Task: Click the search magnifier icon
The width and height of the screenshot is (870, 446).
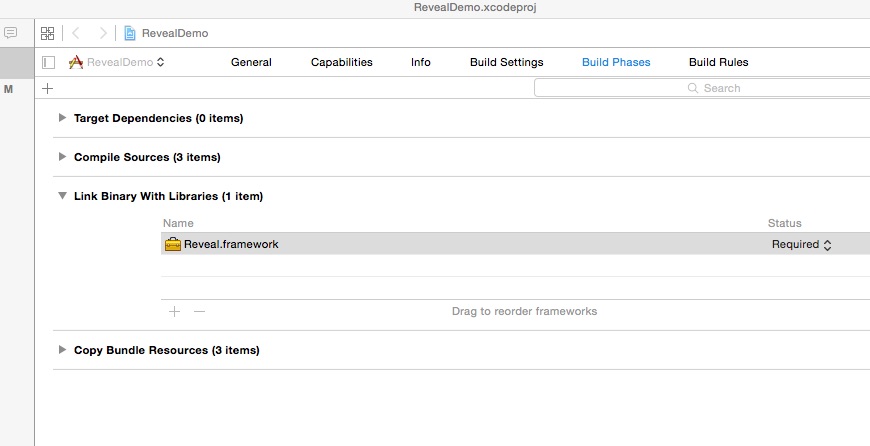Action: [x=692, y=88]
